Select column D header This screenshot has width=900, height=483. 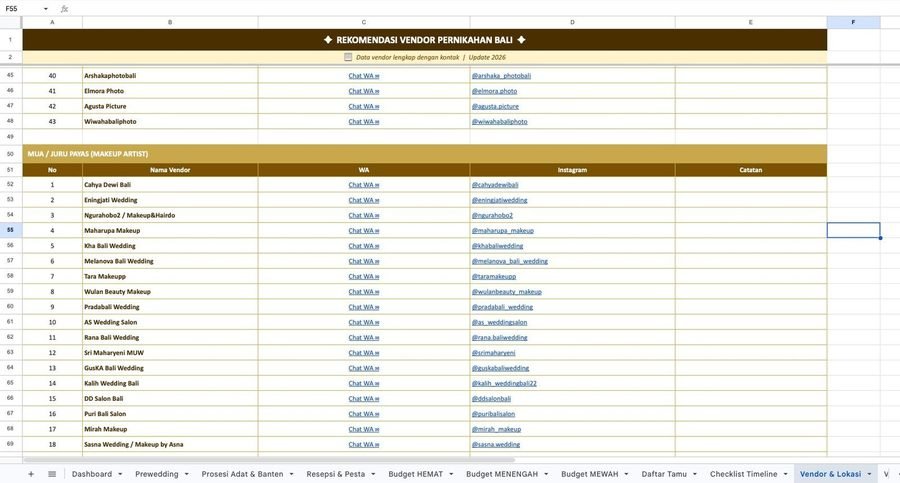pos(572,22)
